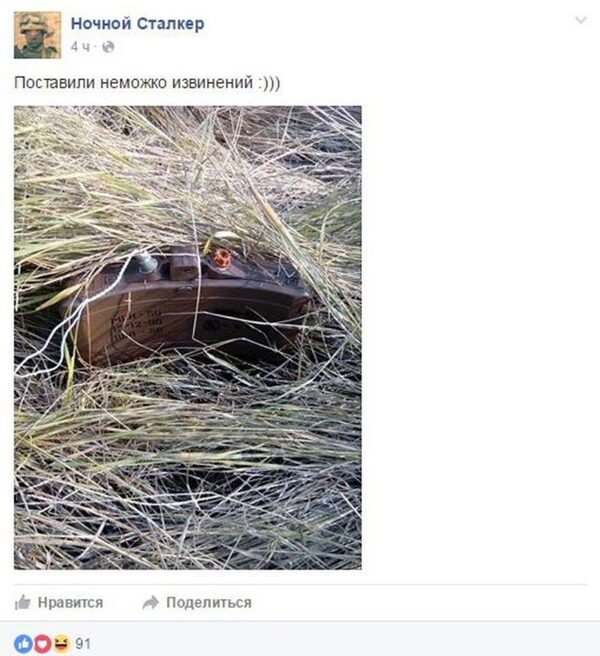Share the post using the Поделиться label

pos(209,602)
